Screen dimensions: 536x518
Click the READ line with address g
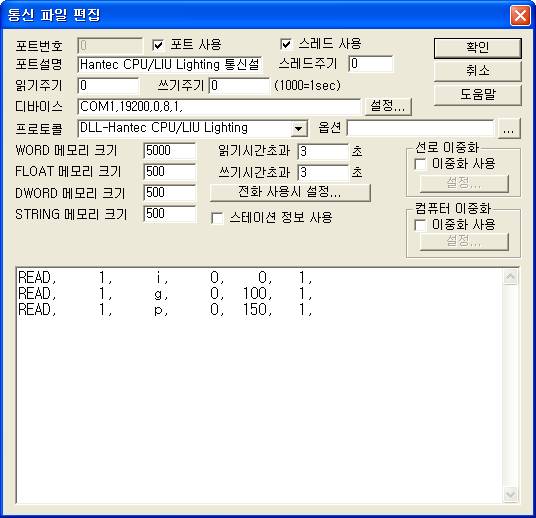coord(165,294)
